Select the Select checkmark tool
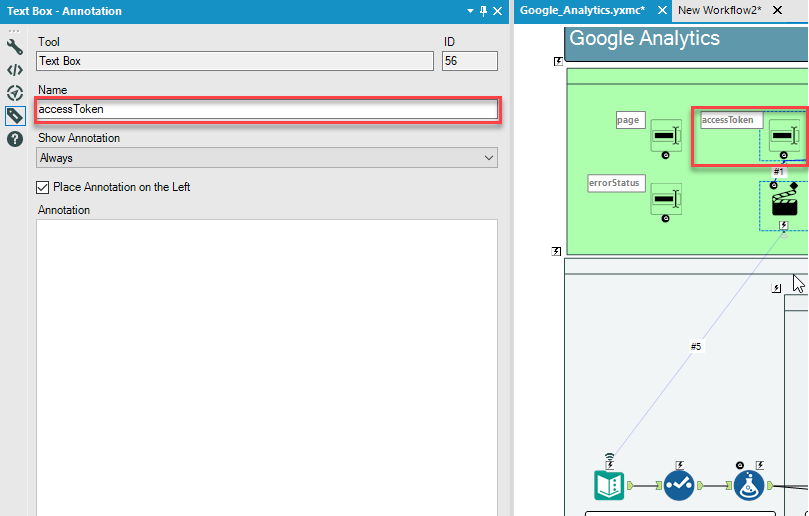This screenshot has height=516, width=809. click(x=678, y=486)
